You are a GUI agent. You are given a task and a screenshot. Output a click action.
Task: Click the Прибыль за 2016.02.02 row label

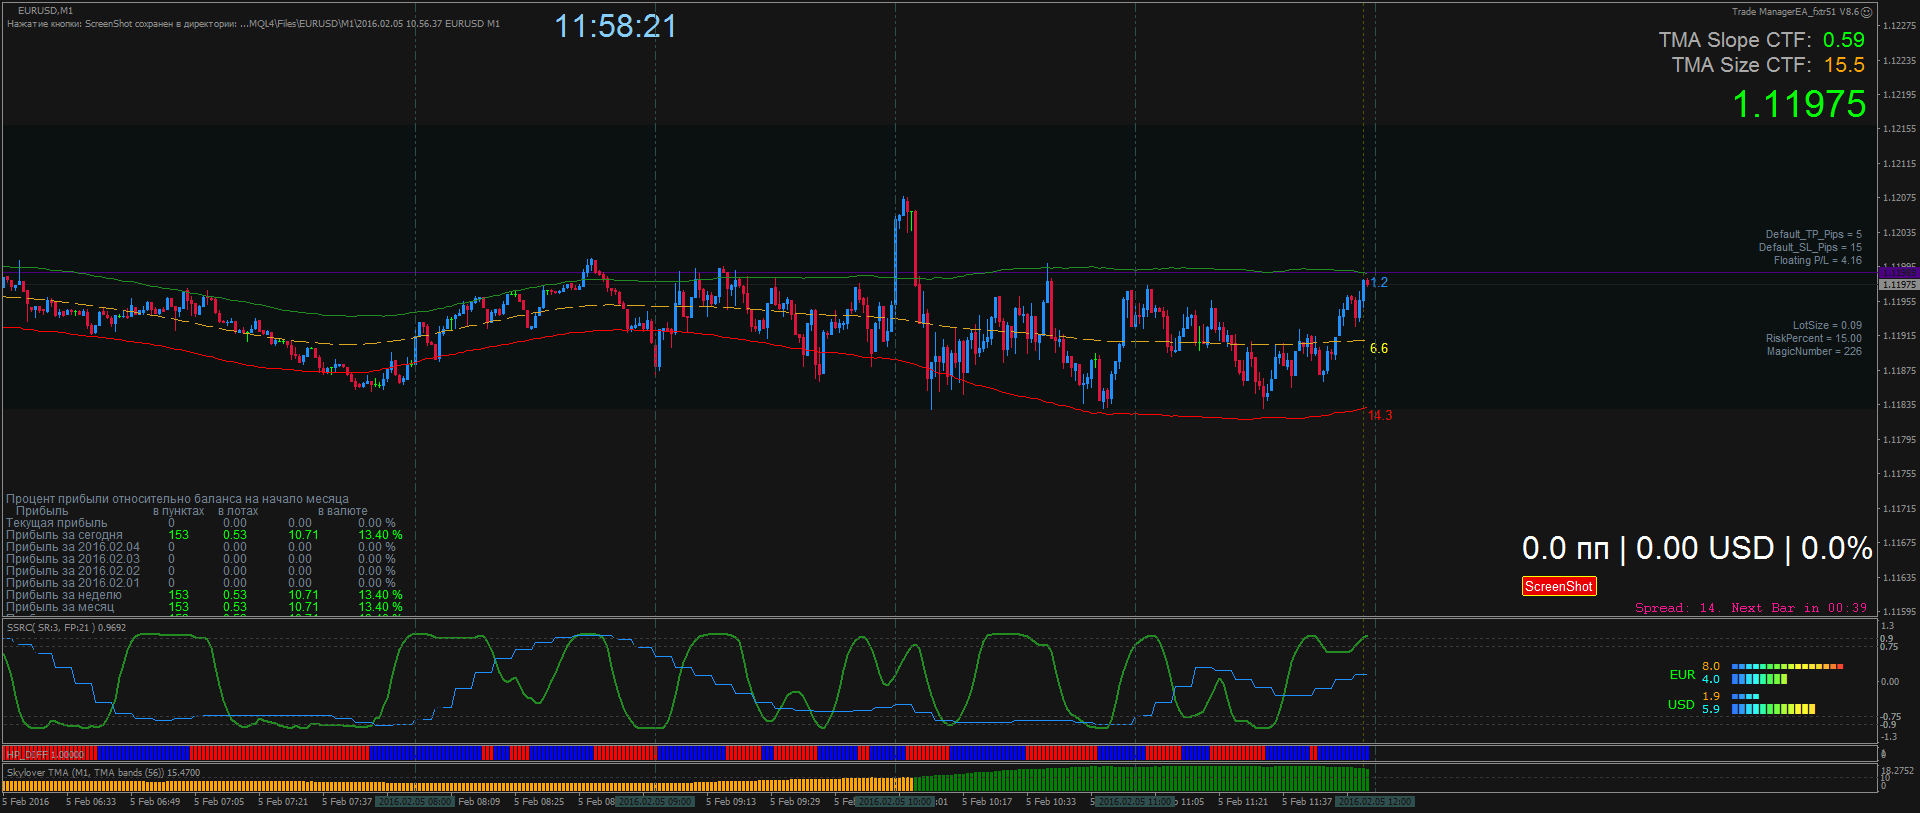tap(73, 571)
